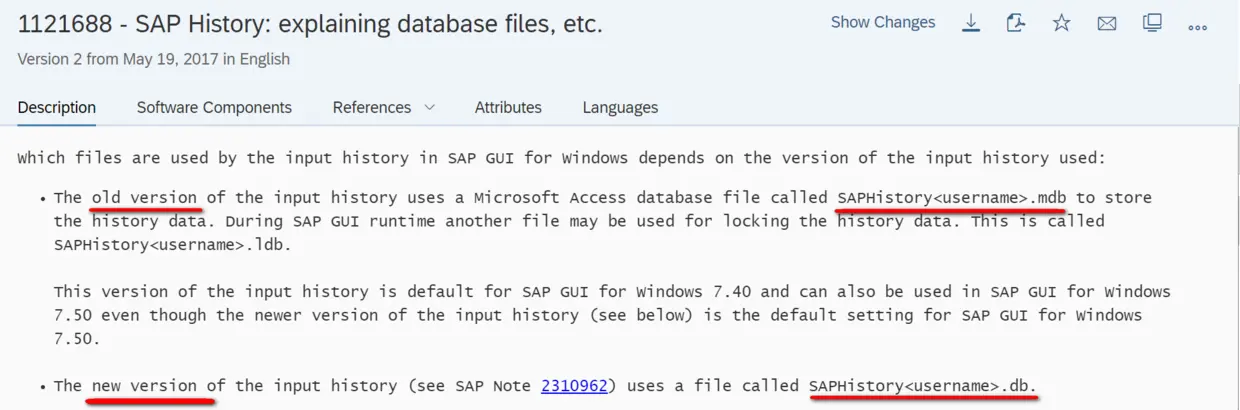This screenshot has width=1240, height=410.
Task: Open the Software Components tab
Action: point(214,107)
